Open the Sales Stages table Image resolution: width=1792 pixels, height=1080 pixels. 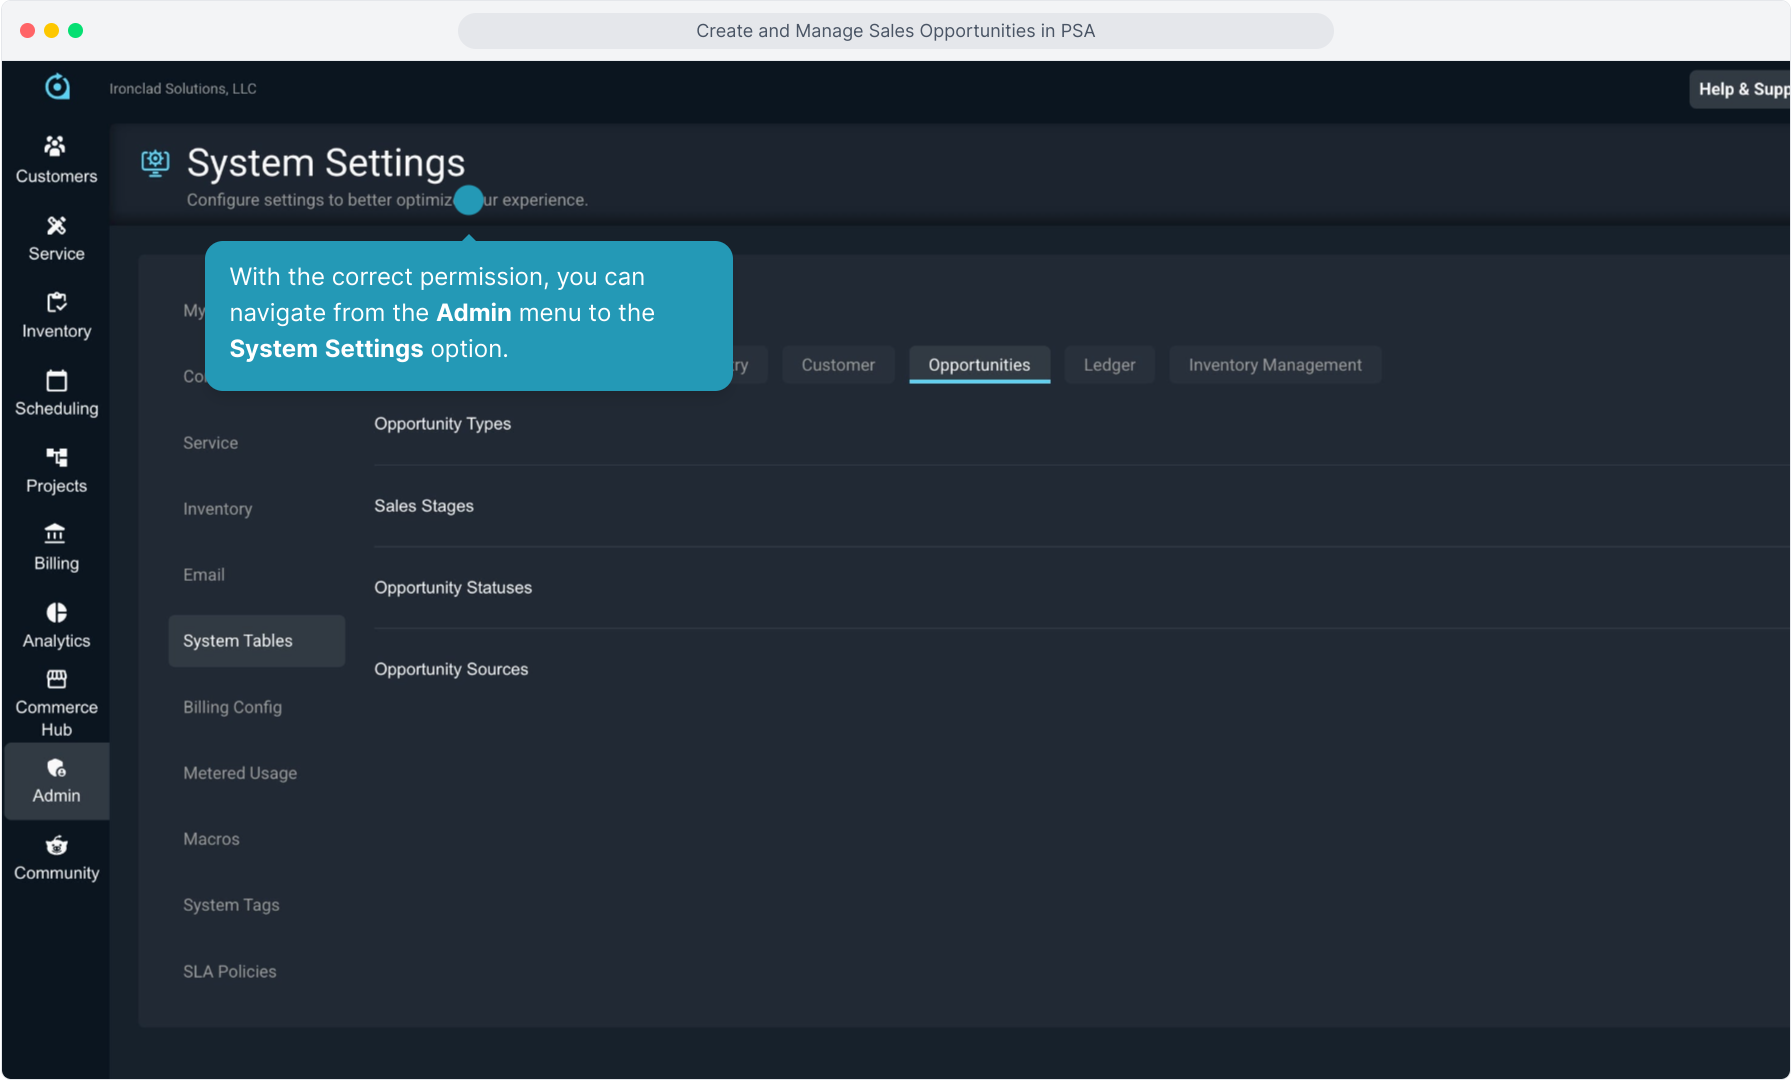click(x=424, y=506)
